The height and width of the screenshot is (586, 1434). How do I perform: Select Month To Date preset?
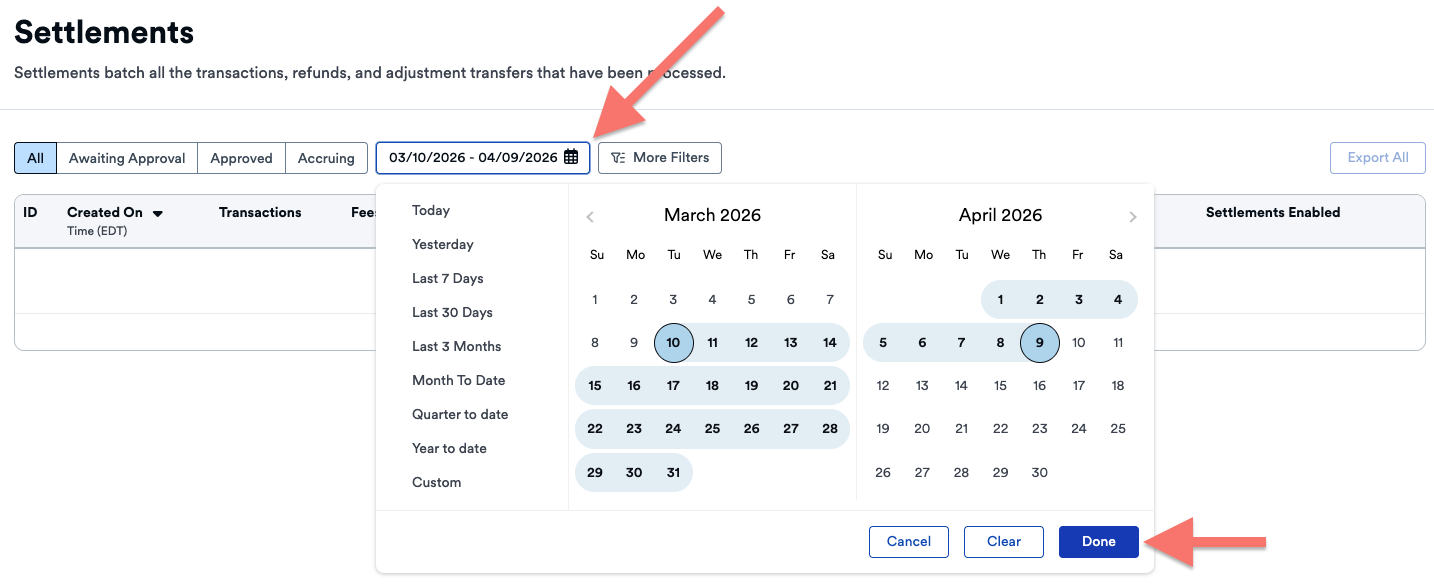coord(458,380)
